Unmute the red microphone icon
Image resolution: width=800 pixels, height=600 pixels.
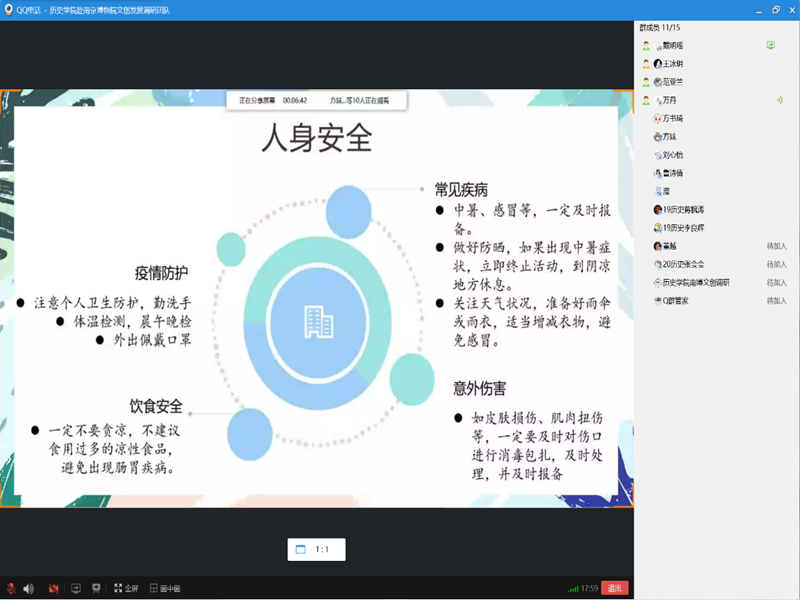pos(11,588)
